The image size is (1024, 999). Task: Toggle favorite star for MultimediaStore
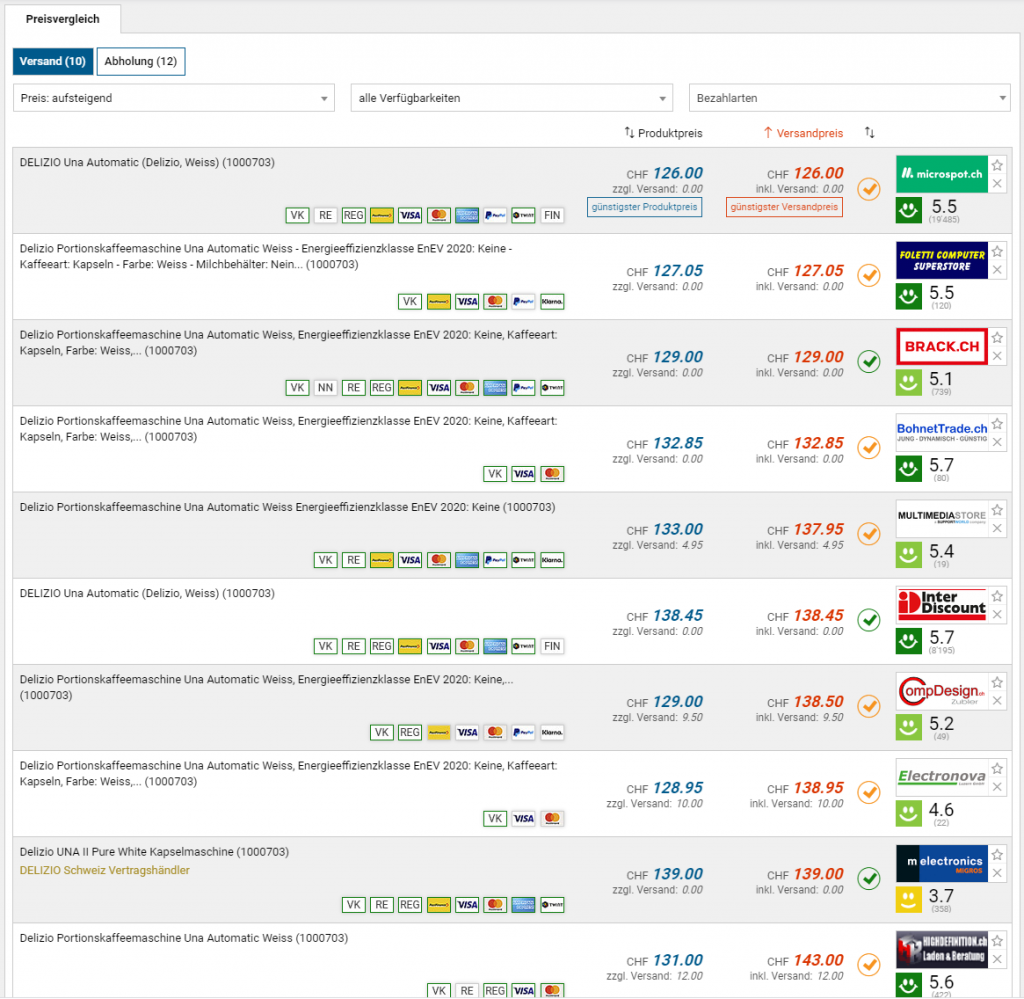coord(997,511)
